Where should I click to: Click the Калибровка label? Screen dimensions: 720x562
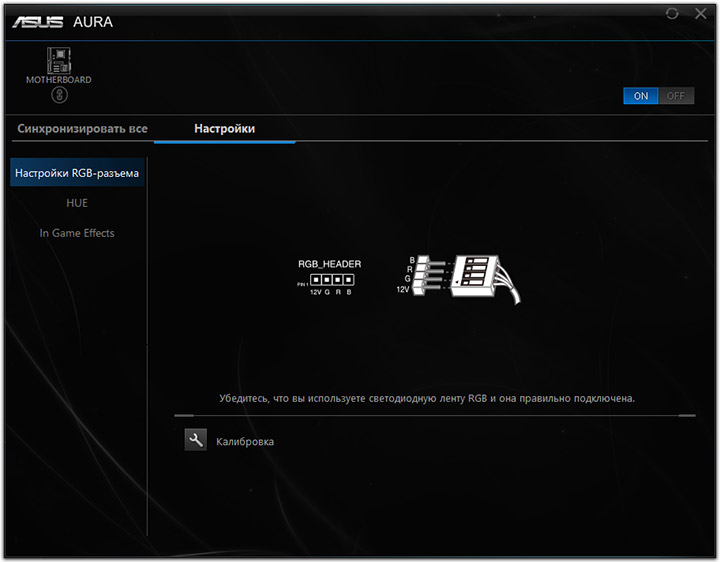(245, 442)
